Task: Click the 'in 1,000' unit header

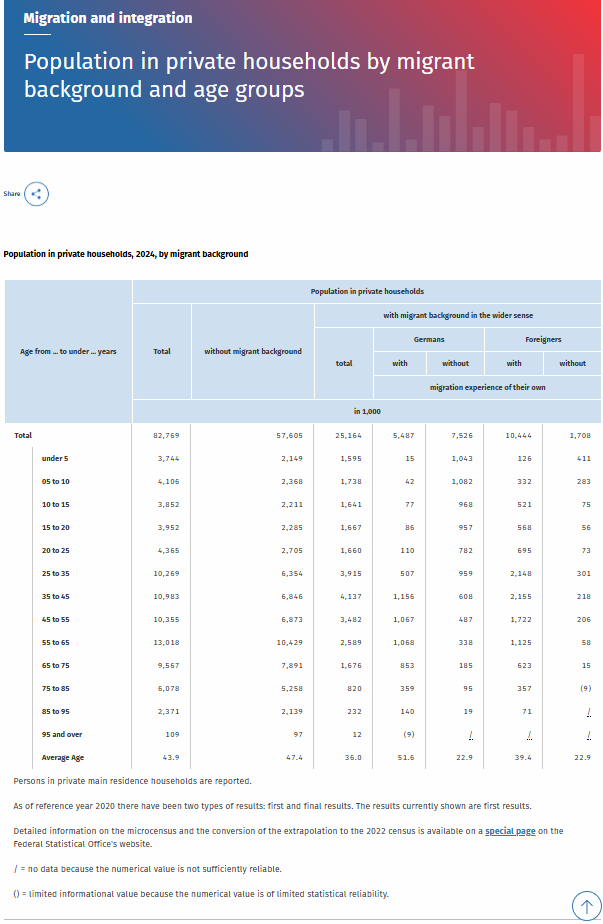Action: tap(367, 411)
